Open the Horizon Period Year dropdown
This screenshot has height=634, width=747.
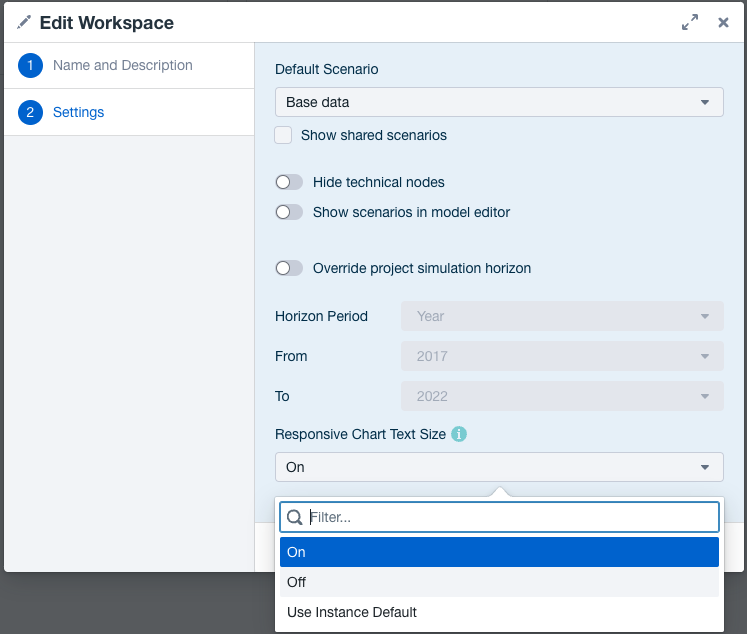click(x=562, y=316)
